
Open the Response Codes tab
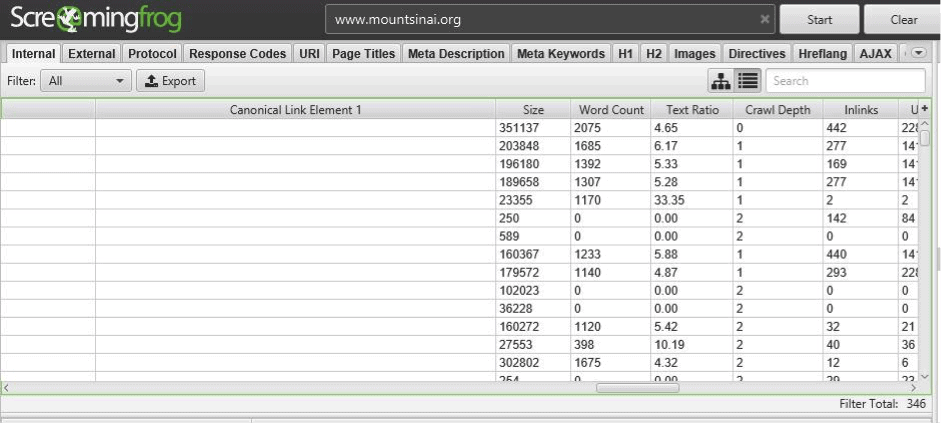(x=238, y=54)
